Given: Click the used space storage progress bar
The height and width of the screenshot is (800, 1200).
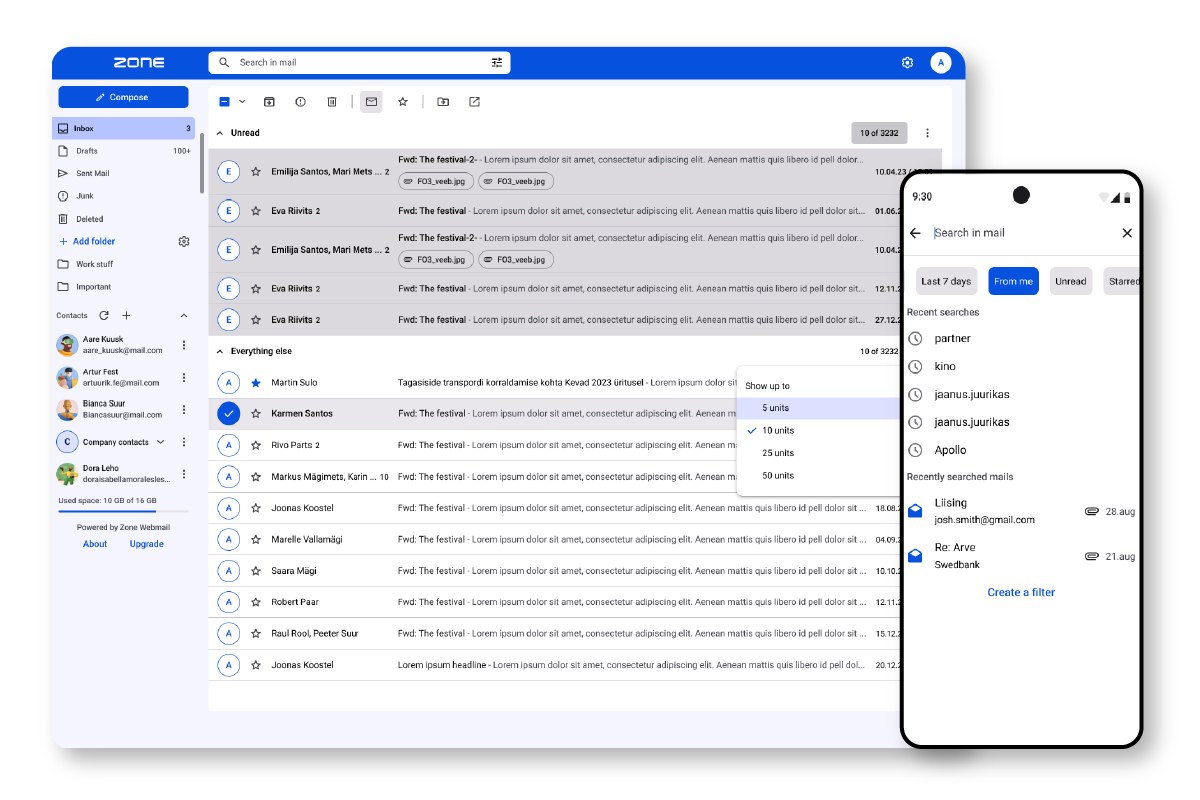Looking at the screenshot, I should pyautogui.click(x=123, y=511).
